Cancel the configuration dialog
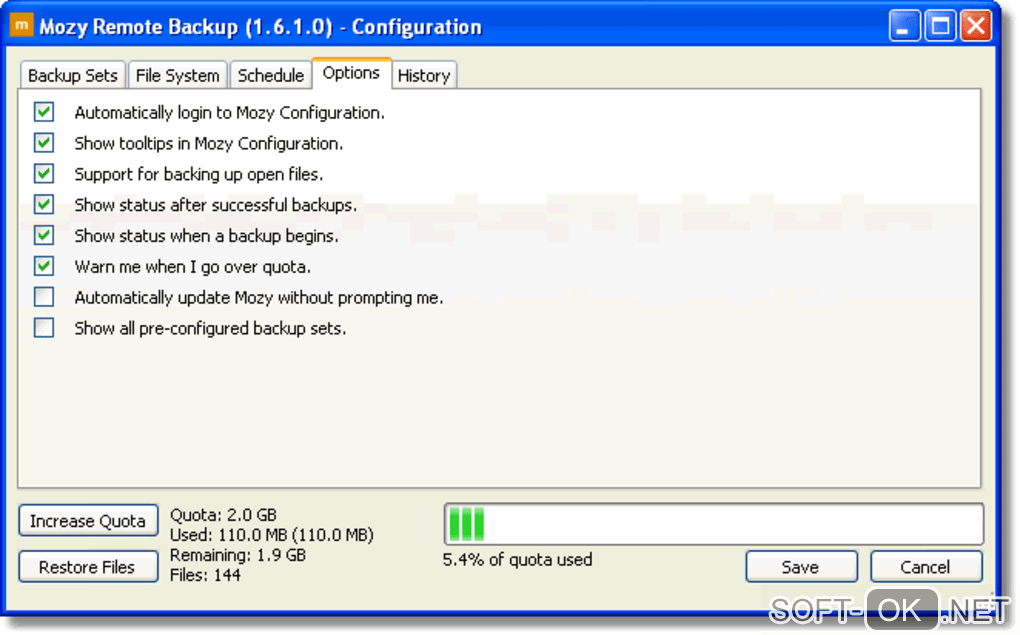The height and width of the screenshot is (635, 1020). (926, 567)
